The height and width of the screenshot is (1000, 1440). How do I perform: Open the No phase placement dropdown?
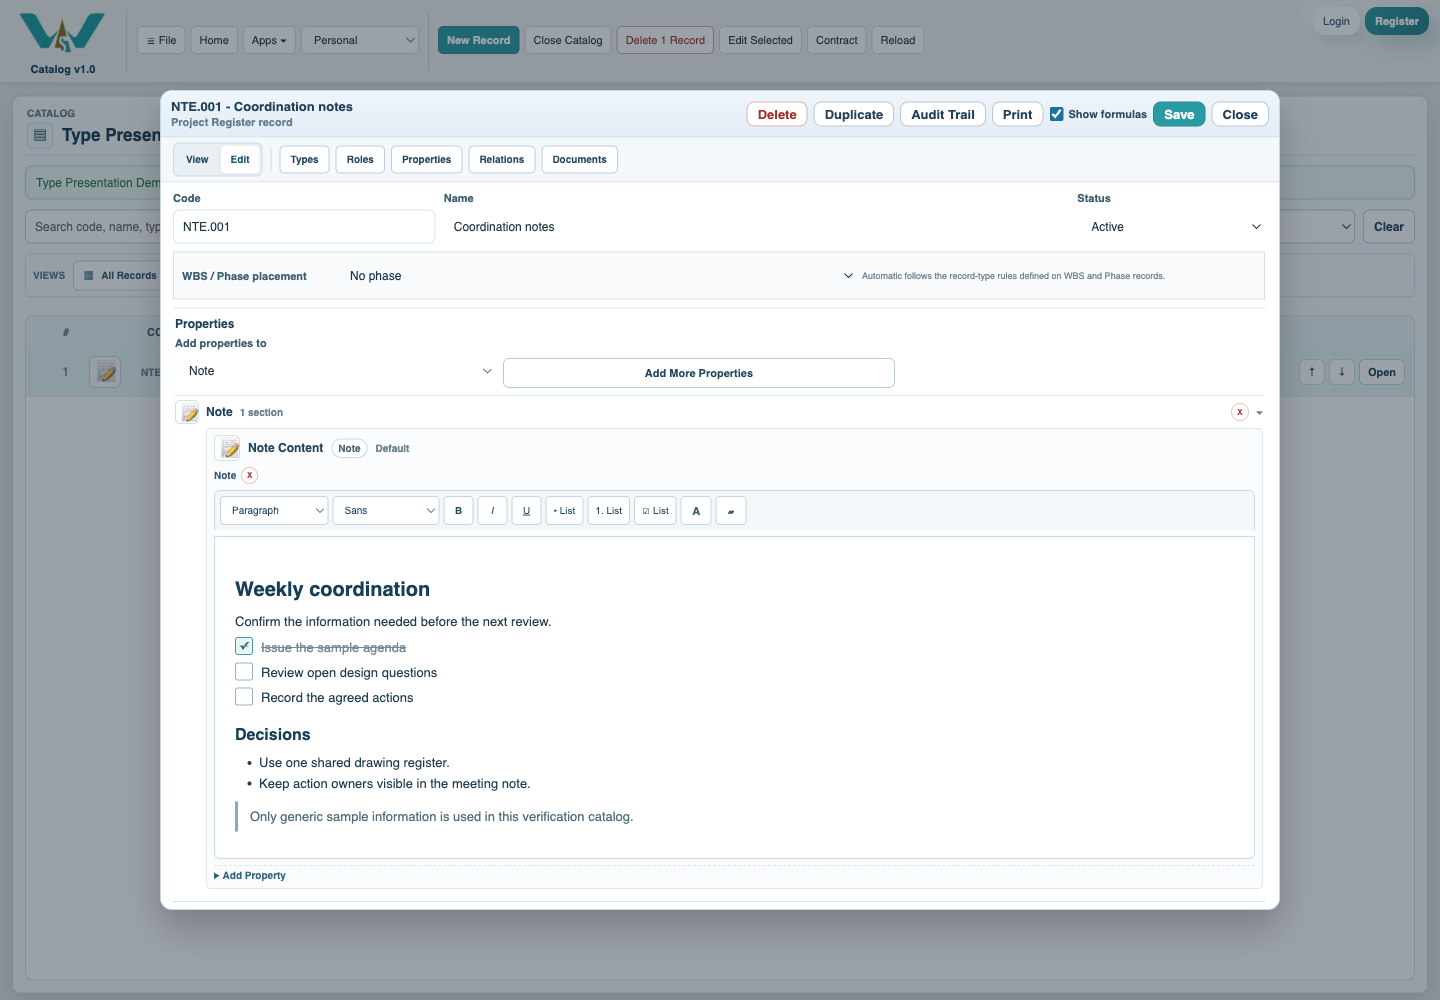(600, 276)
